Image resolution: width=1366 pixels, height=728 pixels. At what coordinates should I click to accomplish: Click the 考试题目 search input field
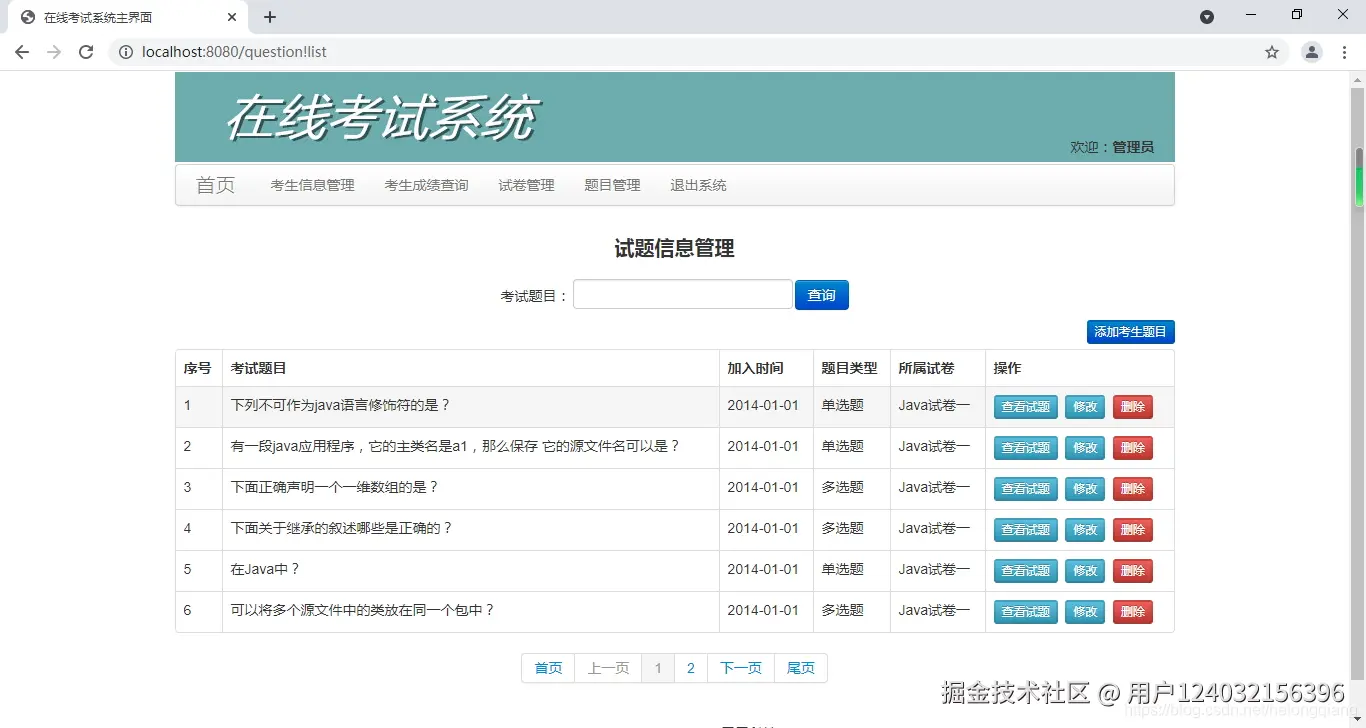[x=683, y=295]
